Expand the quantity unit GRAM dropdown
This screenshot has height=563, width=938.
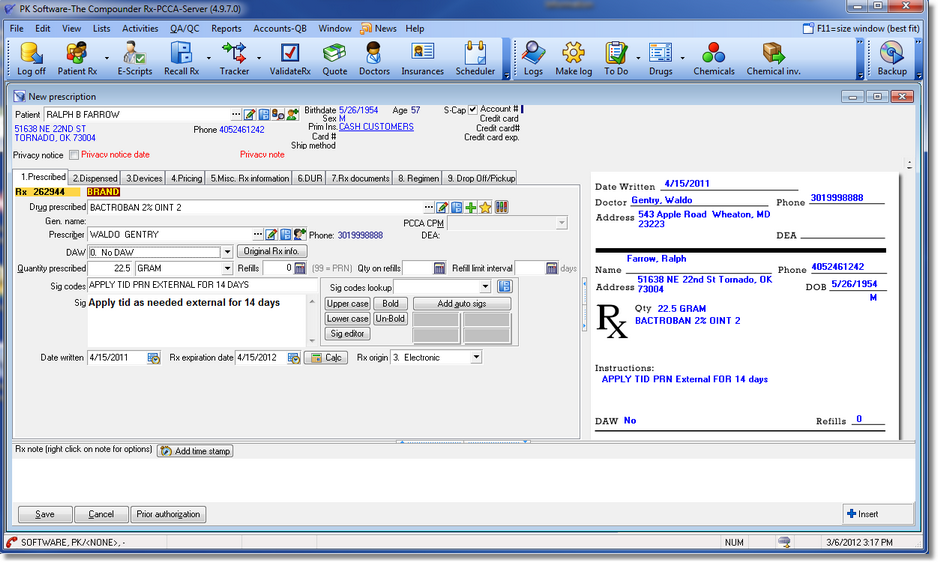click(227, 268)
